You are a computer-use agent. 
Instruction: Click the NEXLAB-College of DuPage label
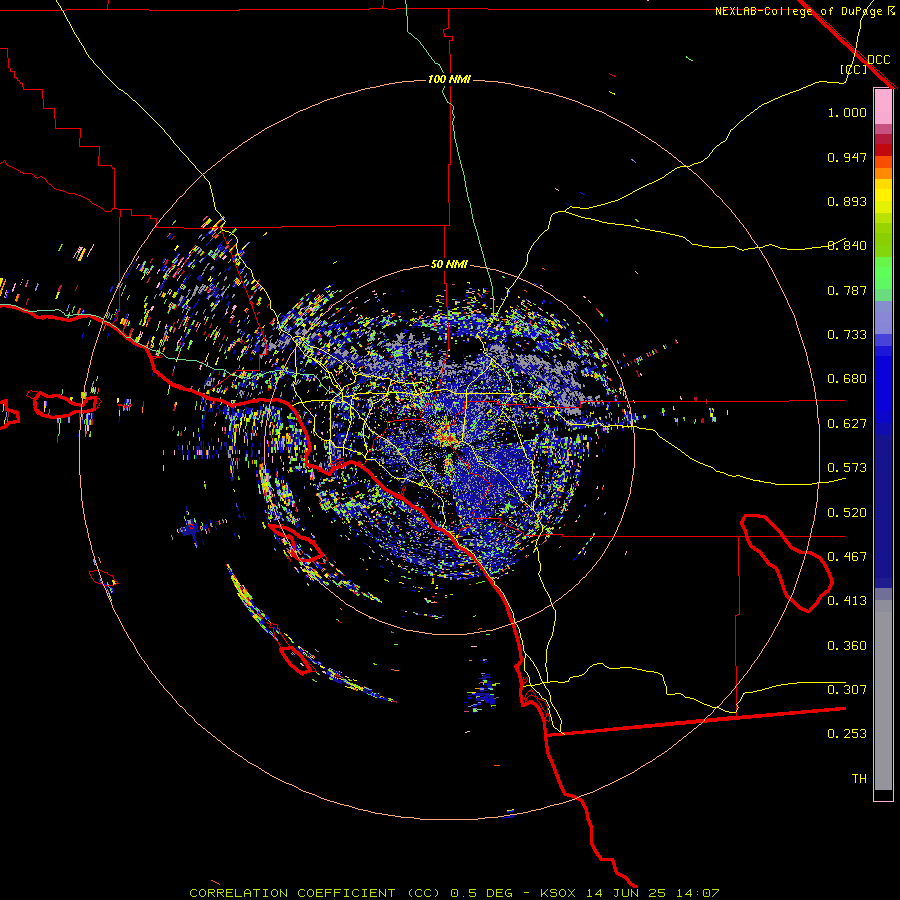click(798, 11)
